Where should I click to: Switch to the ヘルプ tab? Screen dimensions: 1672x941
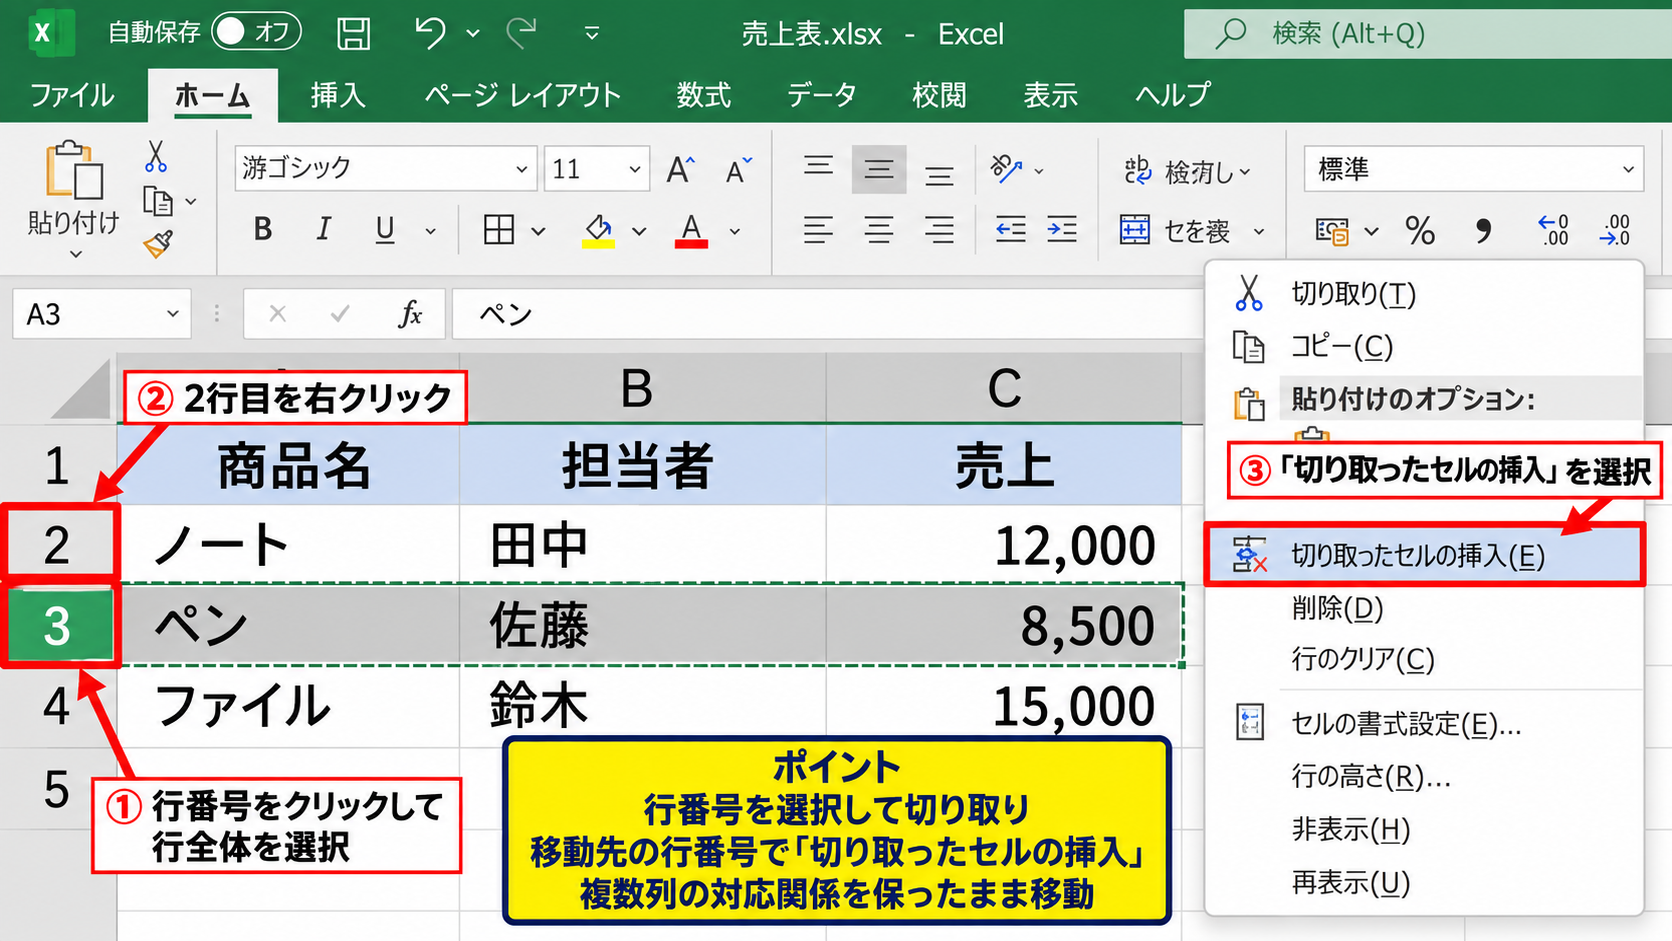1173,95
